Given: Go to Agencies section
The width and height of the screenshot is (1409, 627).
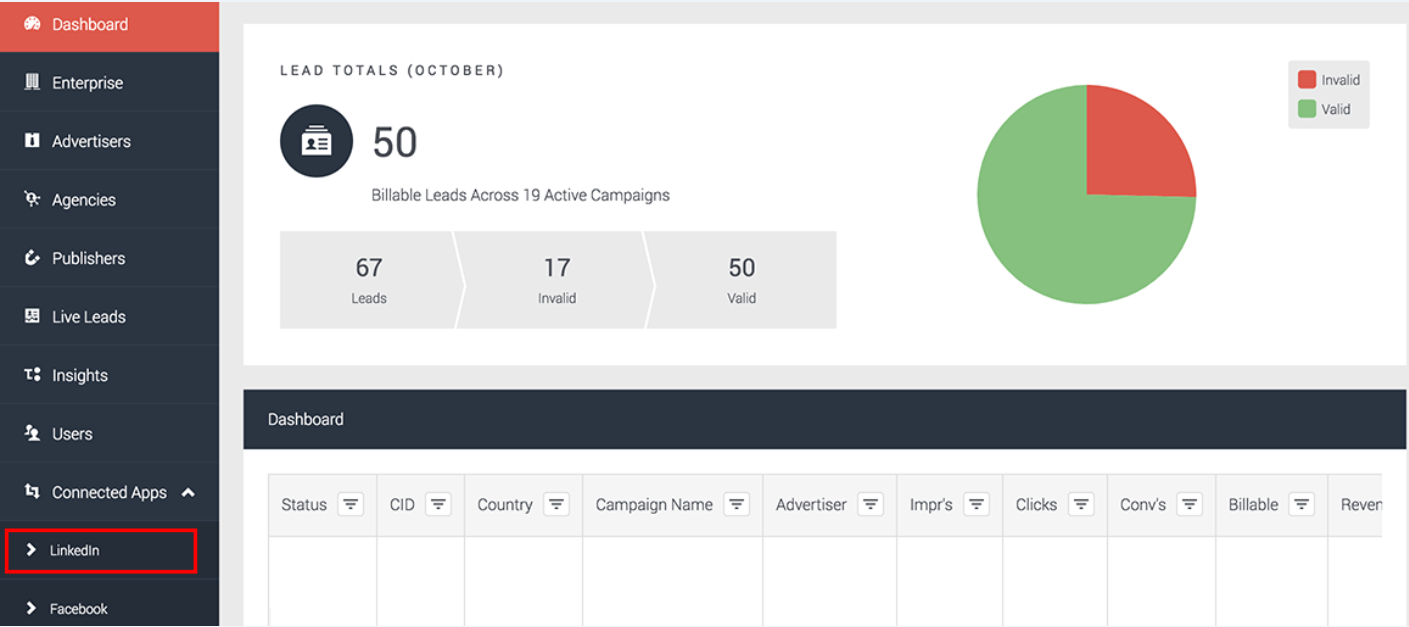Looking at the screenshot, I should 109,199.
